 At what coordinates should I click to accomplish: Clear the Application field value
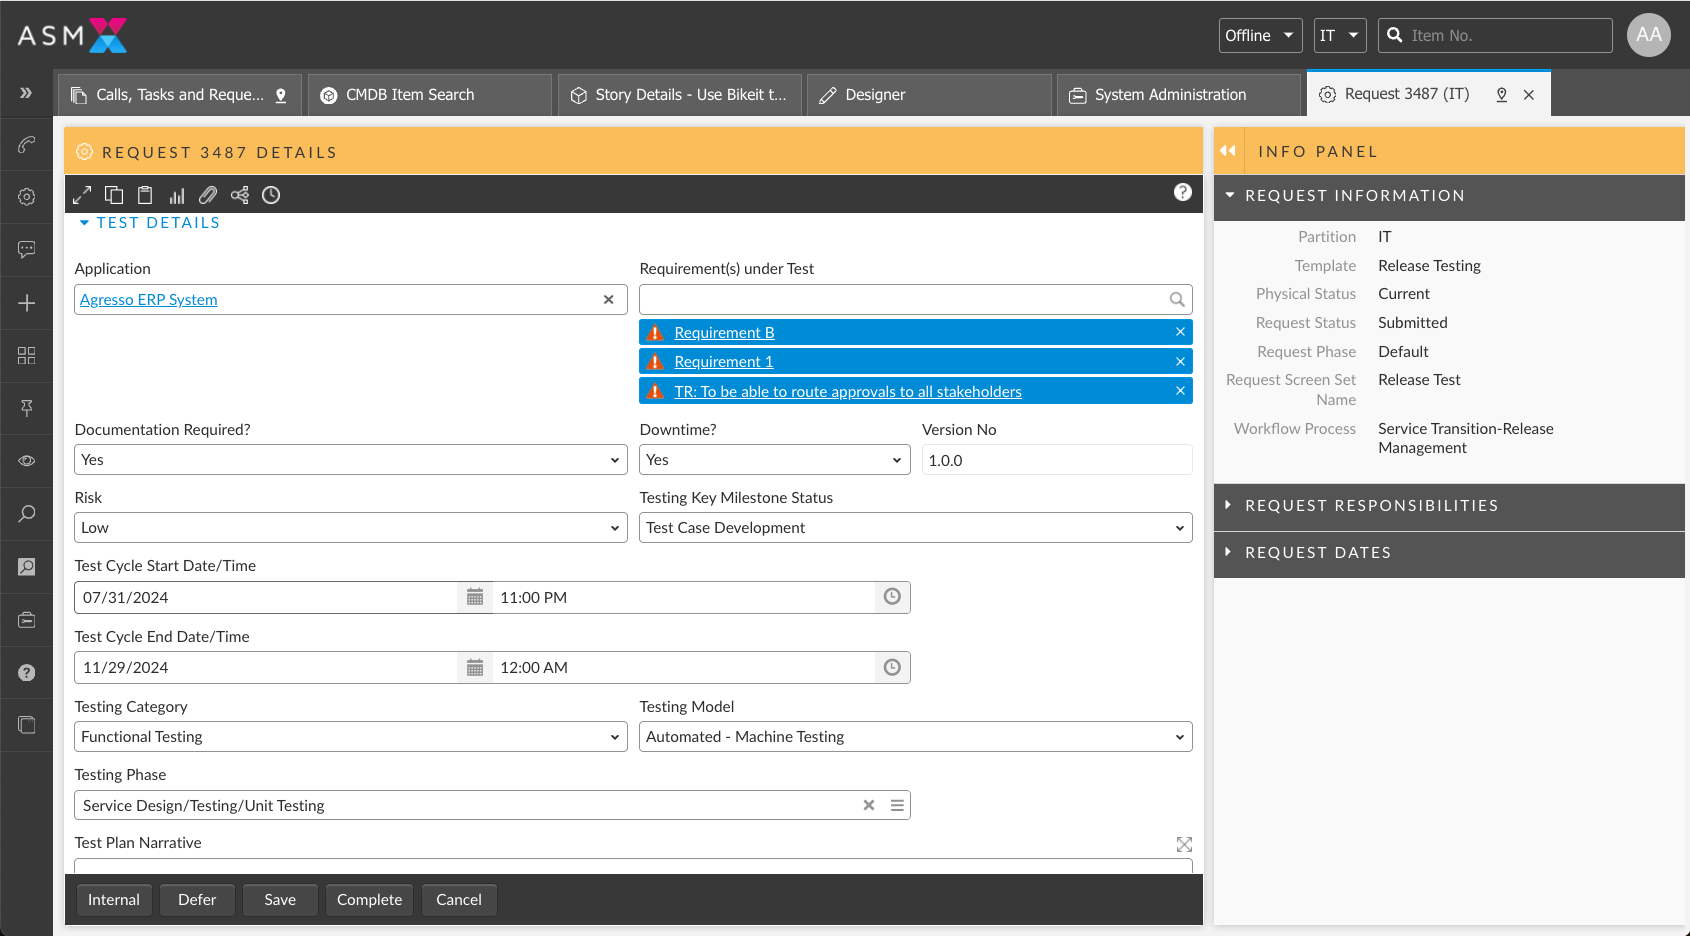(x=608, y=300)
